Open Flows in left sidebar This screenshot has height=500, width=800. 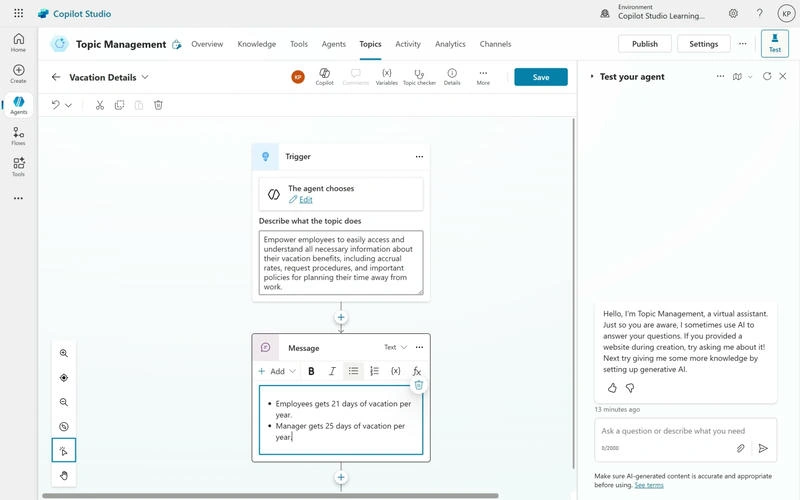[18, 136]
